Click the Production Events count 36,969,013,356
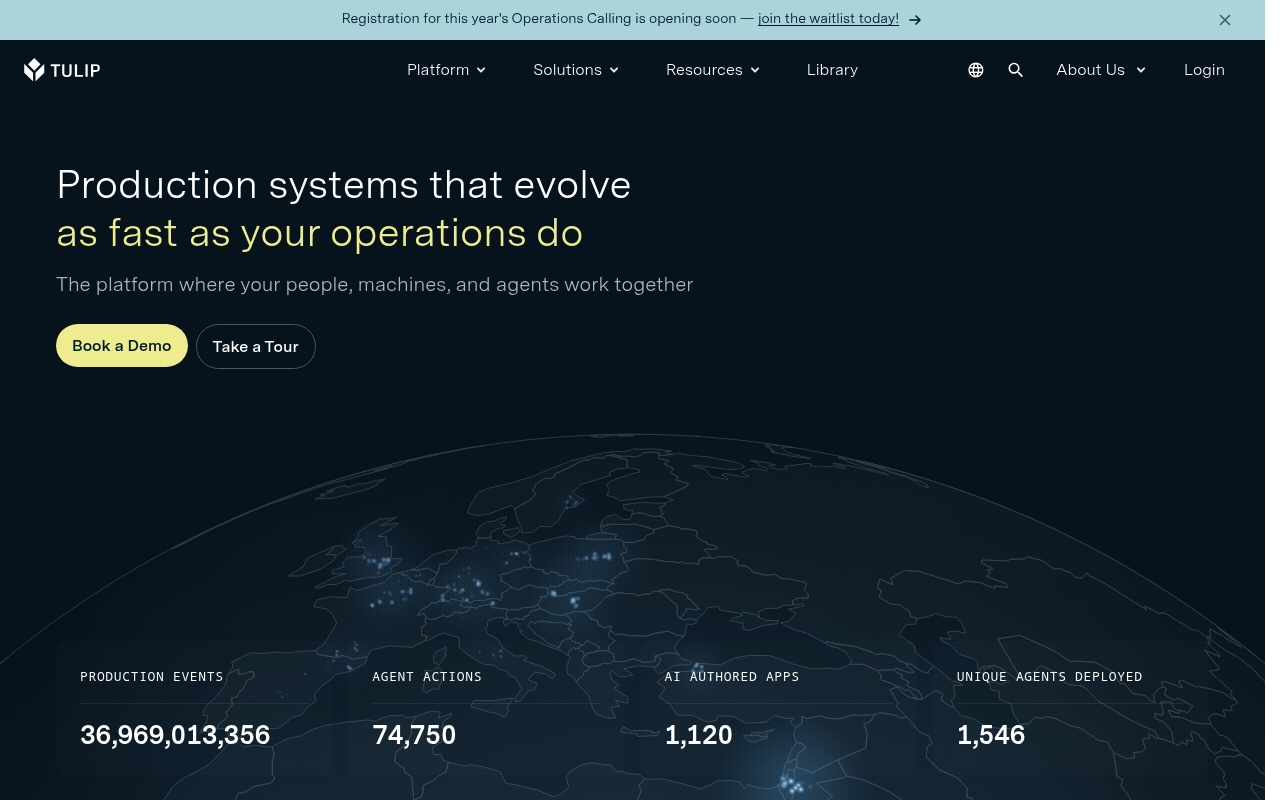This screenshot has height=800, width=1280. [175, 735]
